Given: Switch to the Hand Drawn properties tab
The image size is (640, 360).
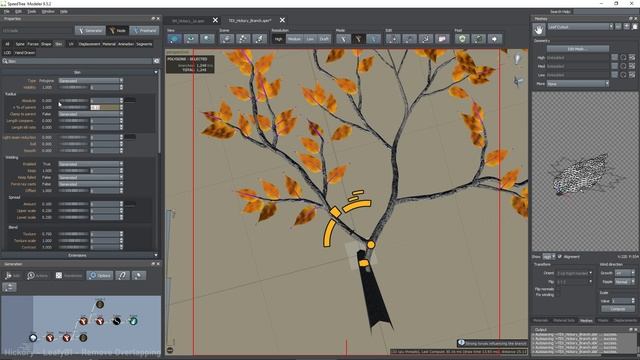Looking at the screenshot, I should [24, 53].
